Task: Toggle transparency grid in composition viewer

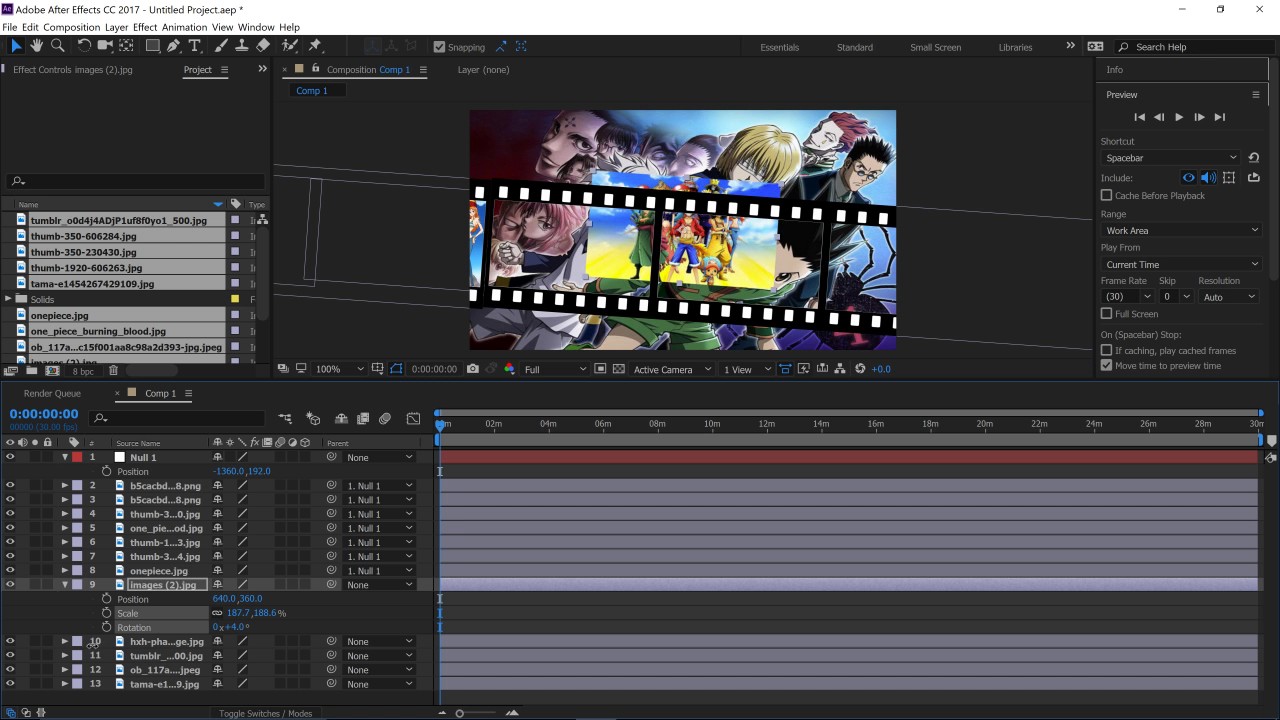Action: 618,369
